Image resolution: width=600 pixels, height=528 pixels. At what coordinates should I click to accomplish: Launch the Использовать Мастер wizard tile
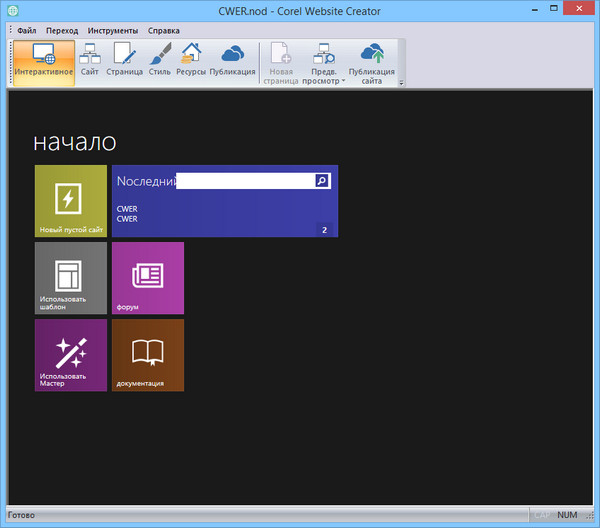(x=70, y=355)
